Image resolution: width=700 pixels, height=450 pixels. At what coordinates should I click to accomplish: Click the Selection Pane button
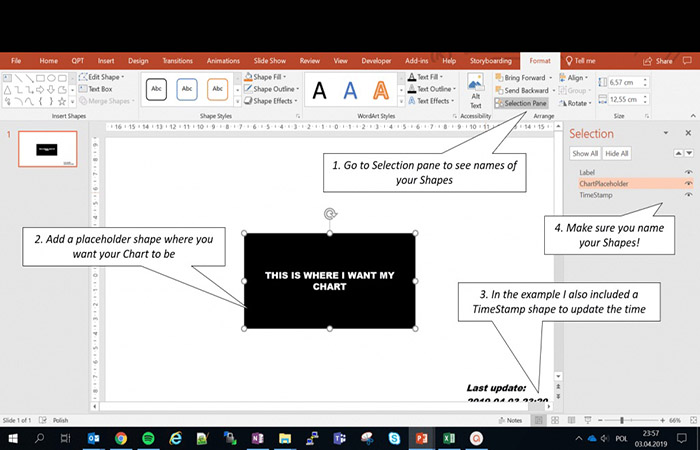(x=521, y=103)
